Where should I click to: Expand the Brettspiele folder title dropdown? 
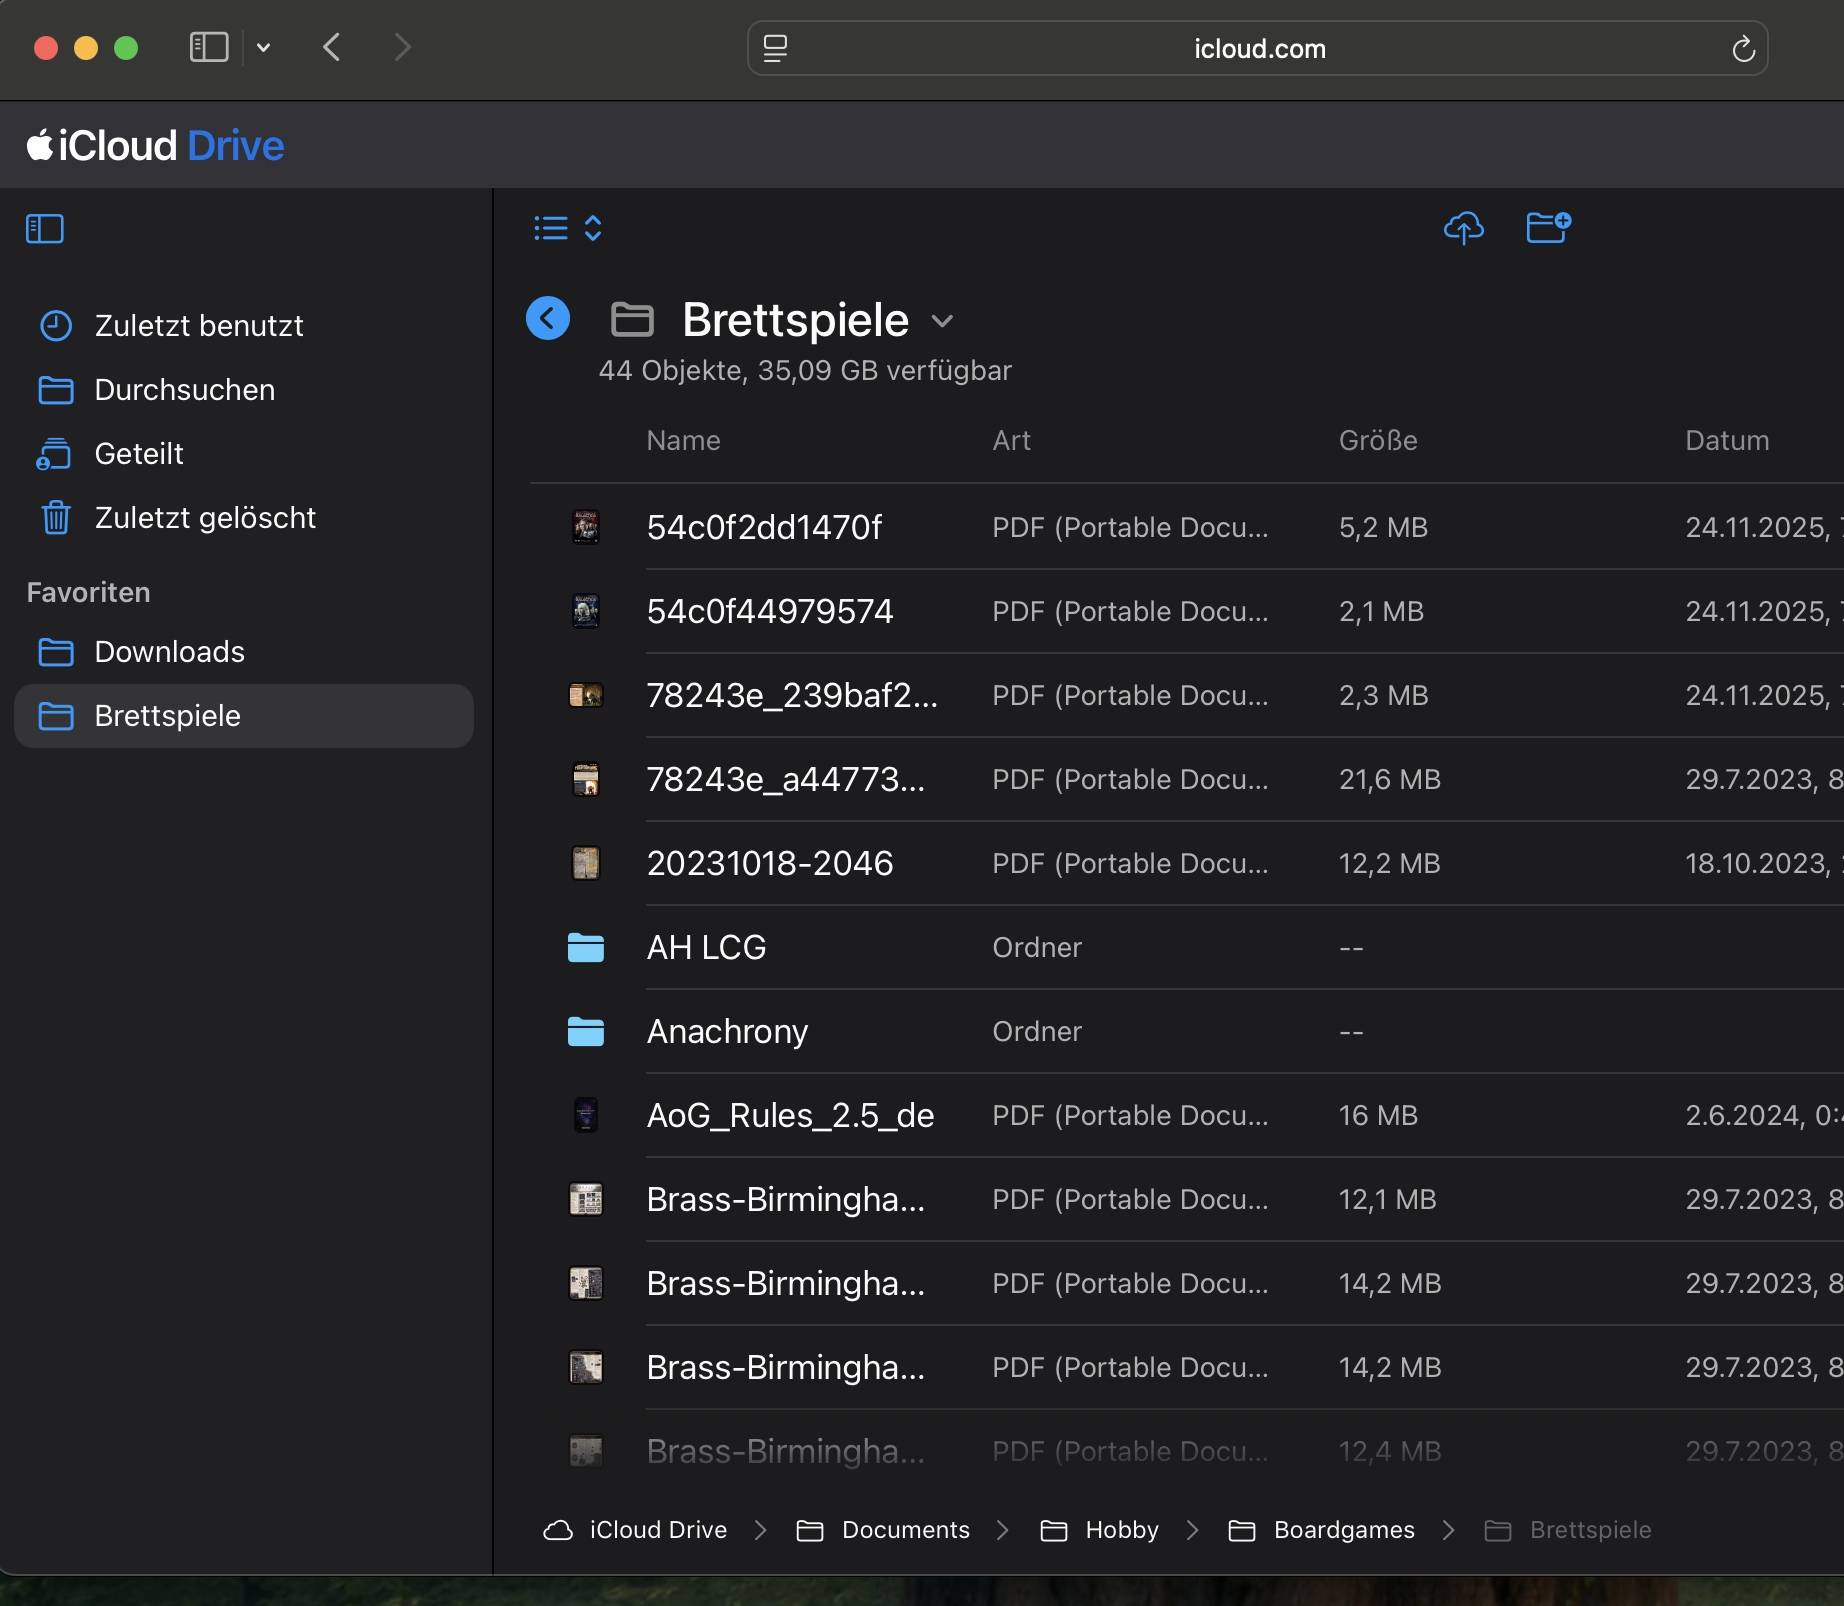[942, 321]
